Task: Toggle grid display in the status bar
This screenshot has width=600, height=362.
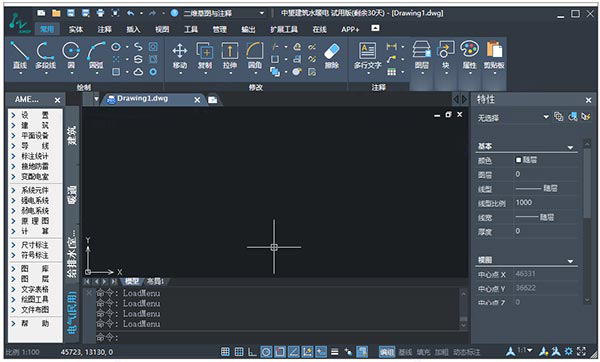Action: [239, 351]
